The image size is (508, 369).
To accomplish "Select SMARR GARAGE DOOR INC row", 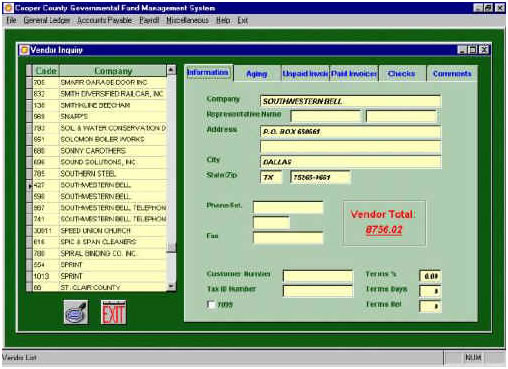I will (x=99, y=82).
